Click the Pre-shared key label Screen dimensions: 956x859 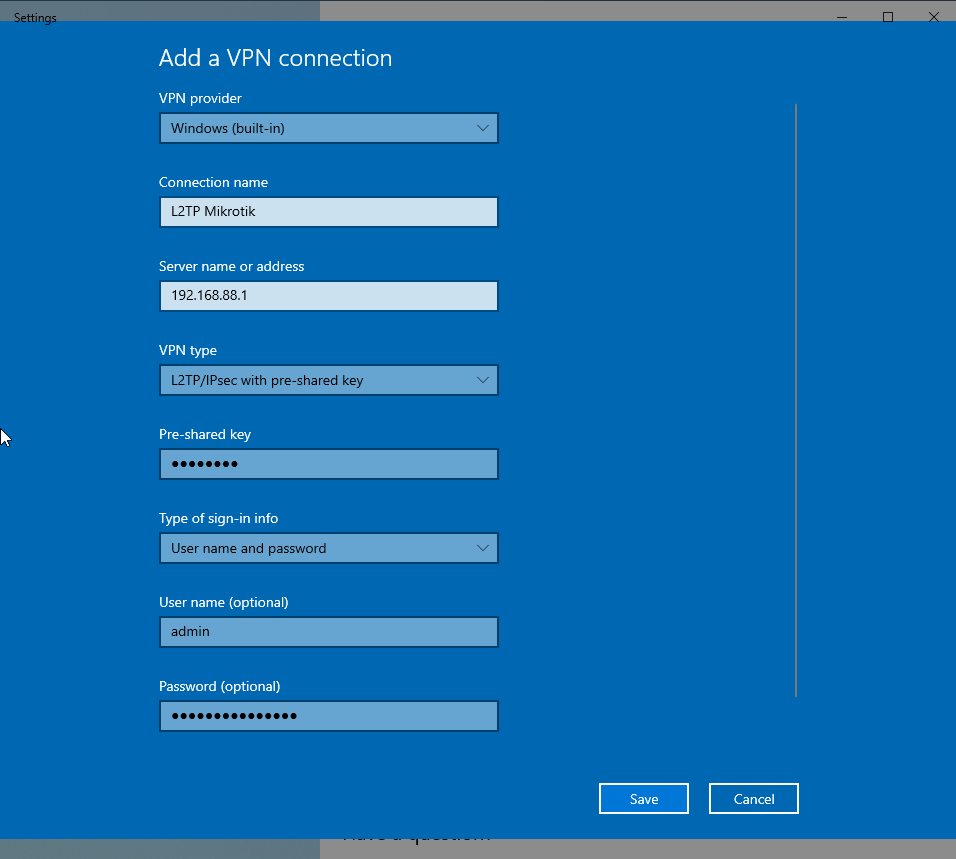(205, 434)
